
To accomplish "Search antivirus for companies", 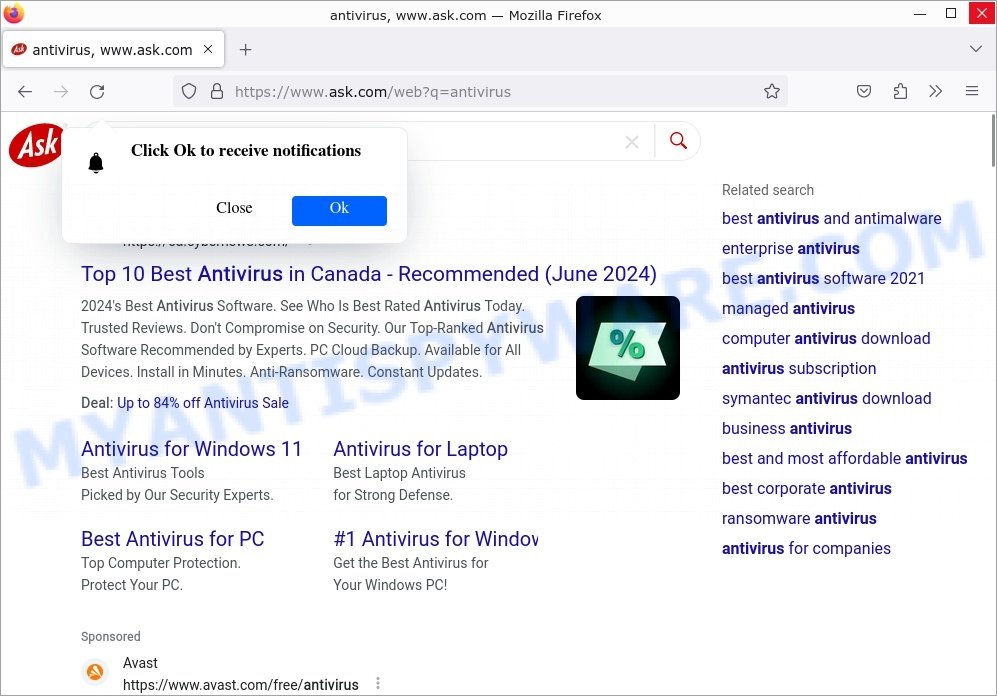I will click(806, 549).
